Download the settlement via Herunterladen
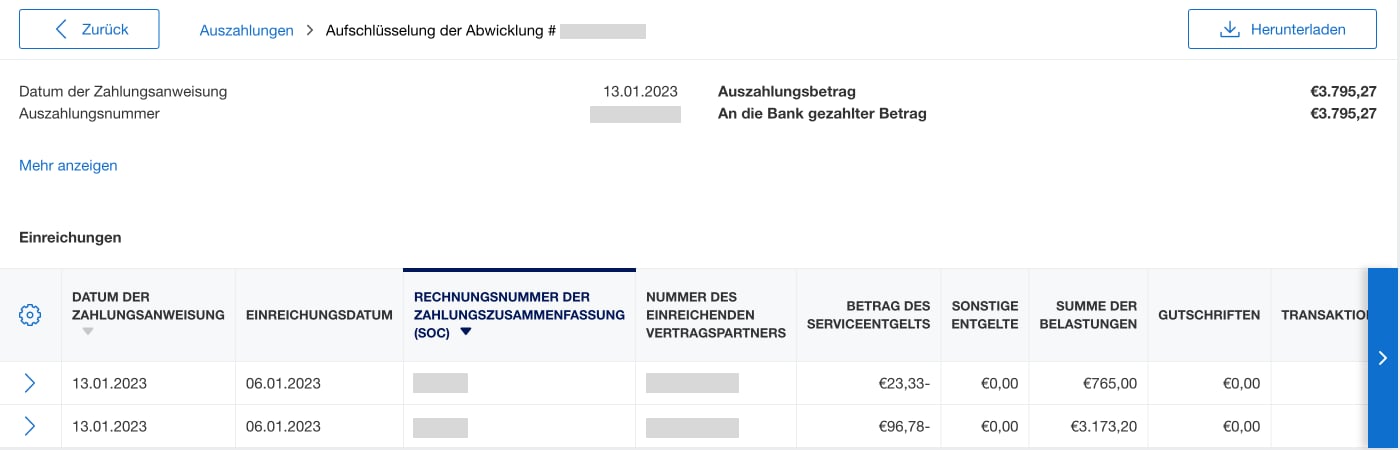The height and width of the screenshot is (450, 1400). tap(1281, 29)
